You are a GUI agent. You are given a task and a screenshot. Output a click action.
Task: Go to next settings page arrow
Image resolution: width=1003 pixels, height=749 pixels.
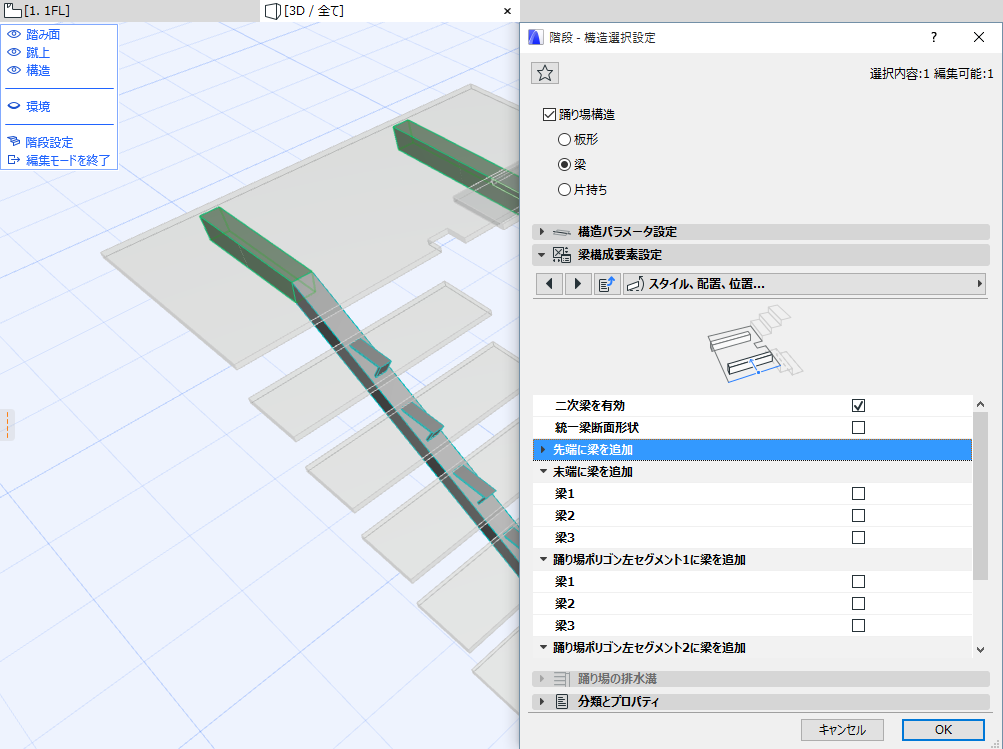(x=578, y=284)
